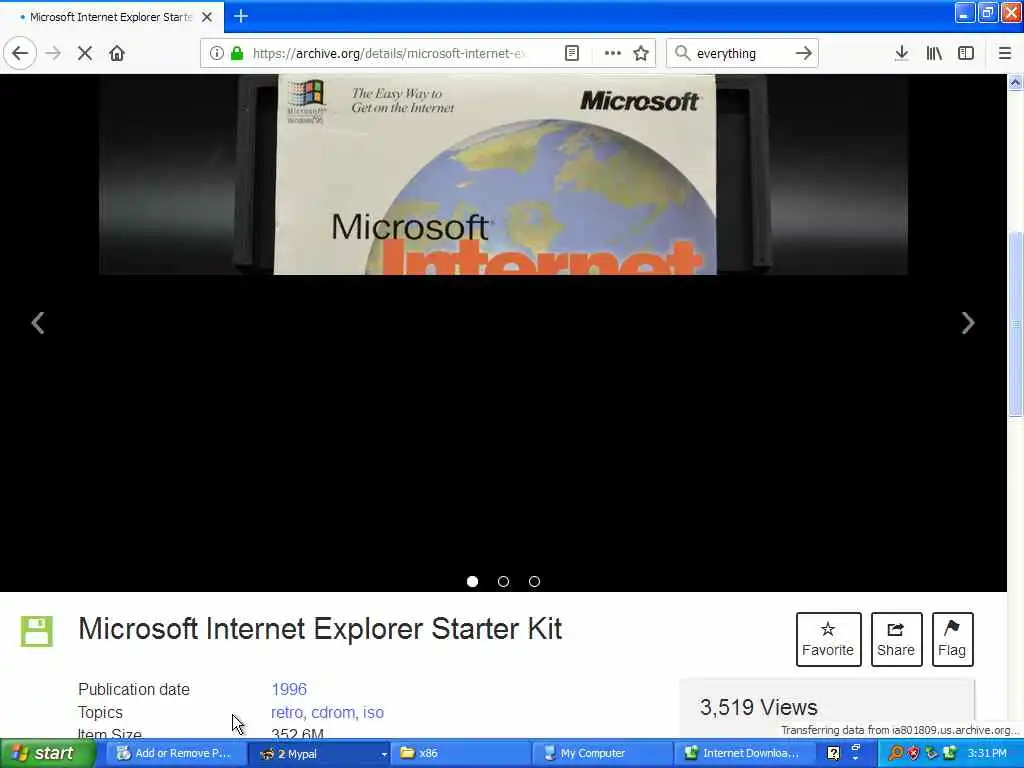This screenshot has height=768, width=1024.
Task: Click the '3,519 Views' text
Action: (759, 707)
